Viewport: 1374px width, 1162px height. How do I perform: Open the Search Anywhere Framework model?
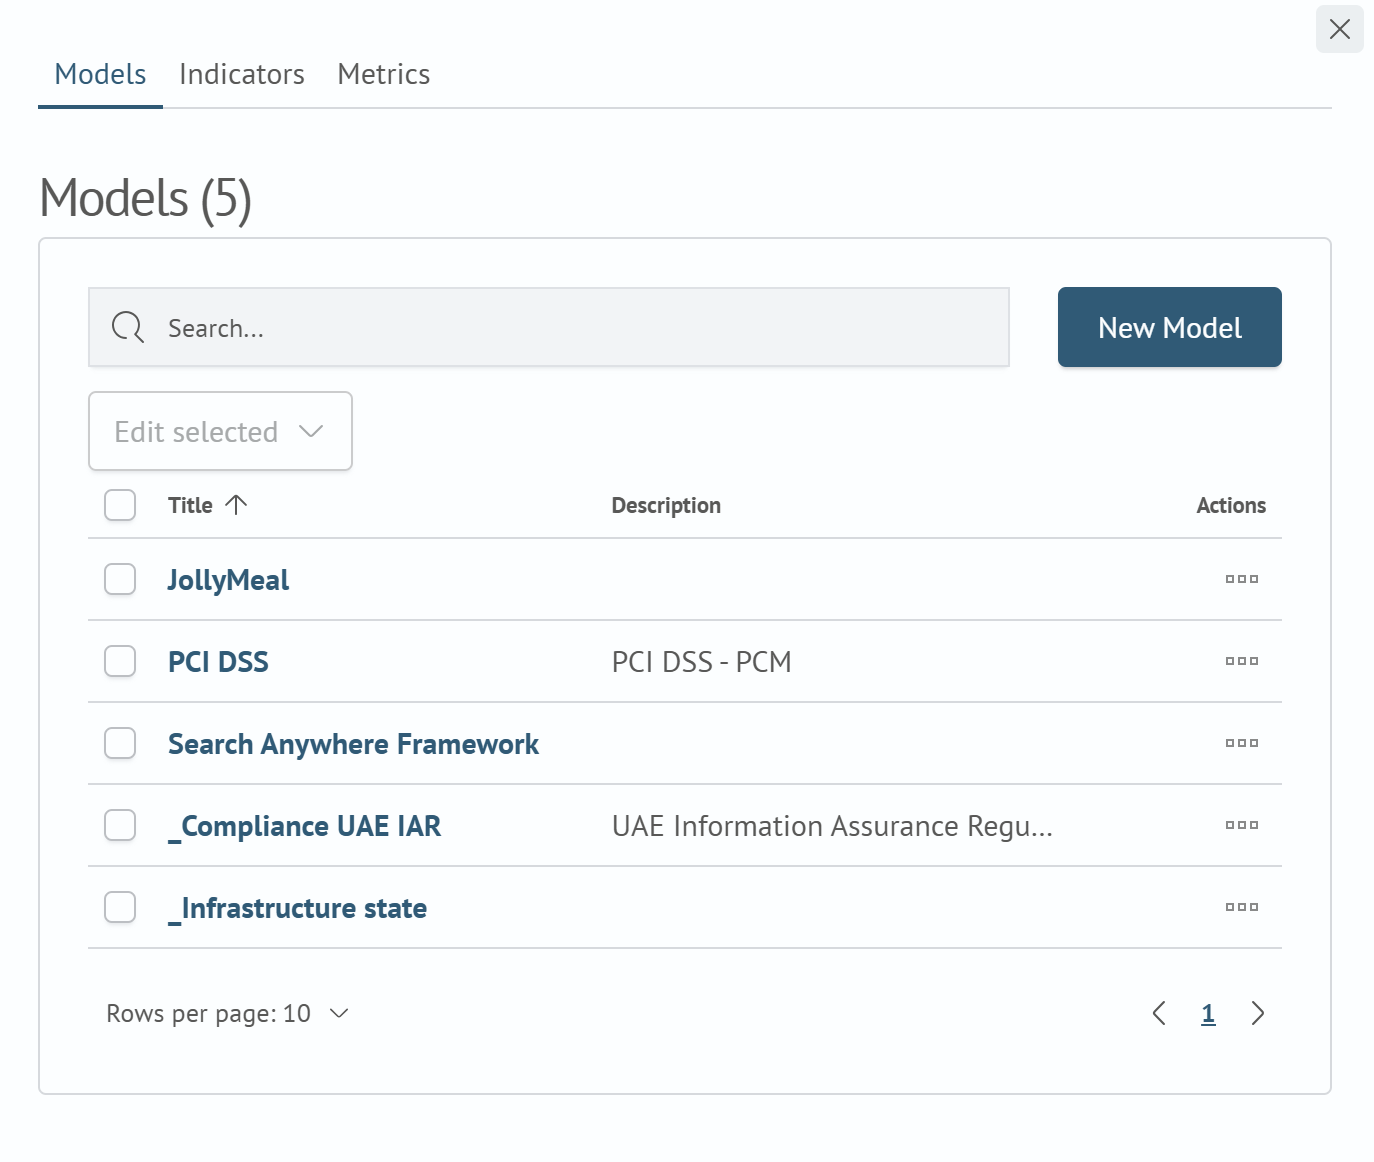[353, 744]
